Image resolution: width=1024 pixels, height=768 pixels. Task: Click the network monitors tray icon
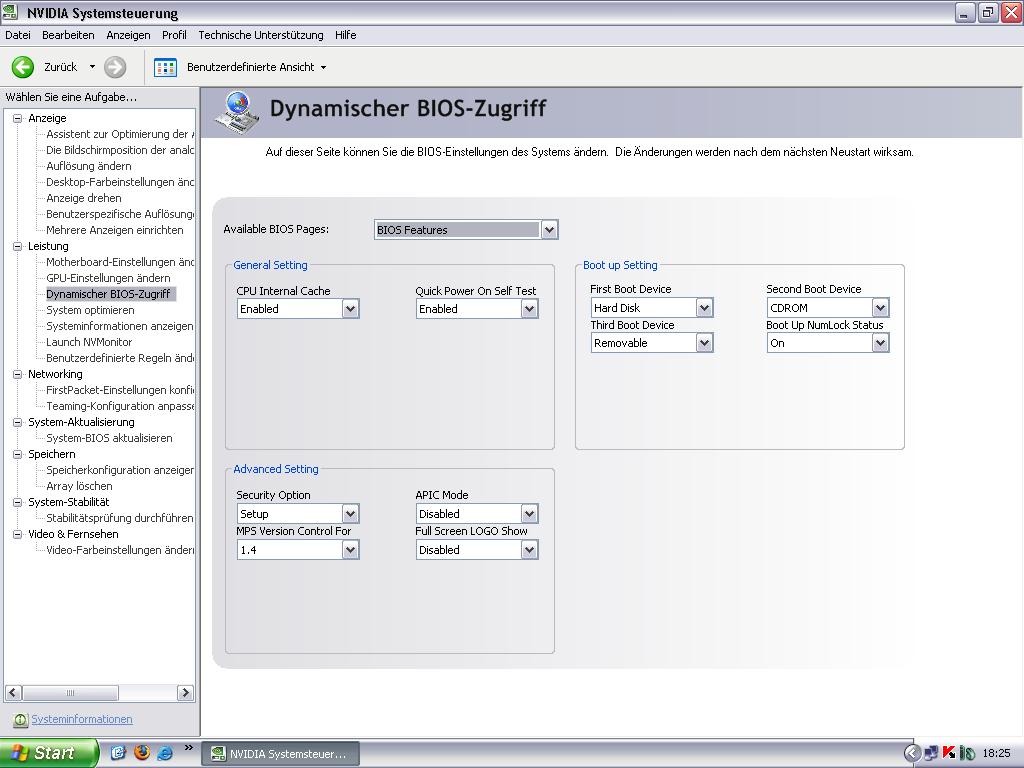(x=932, y=754)
